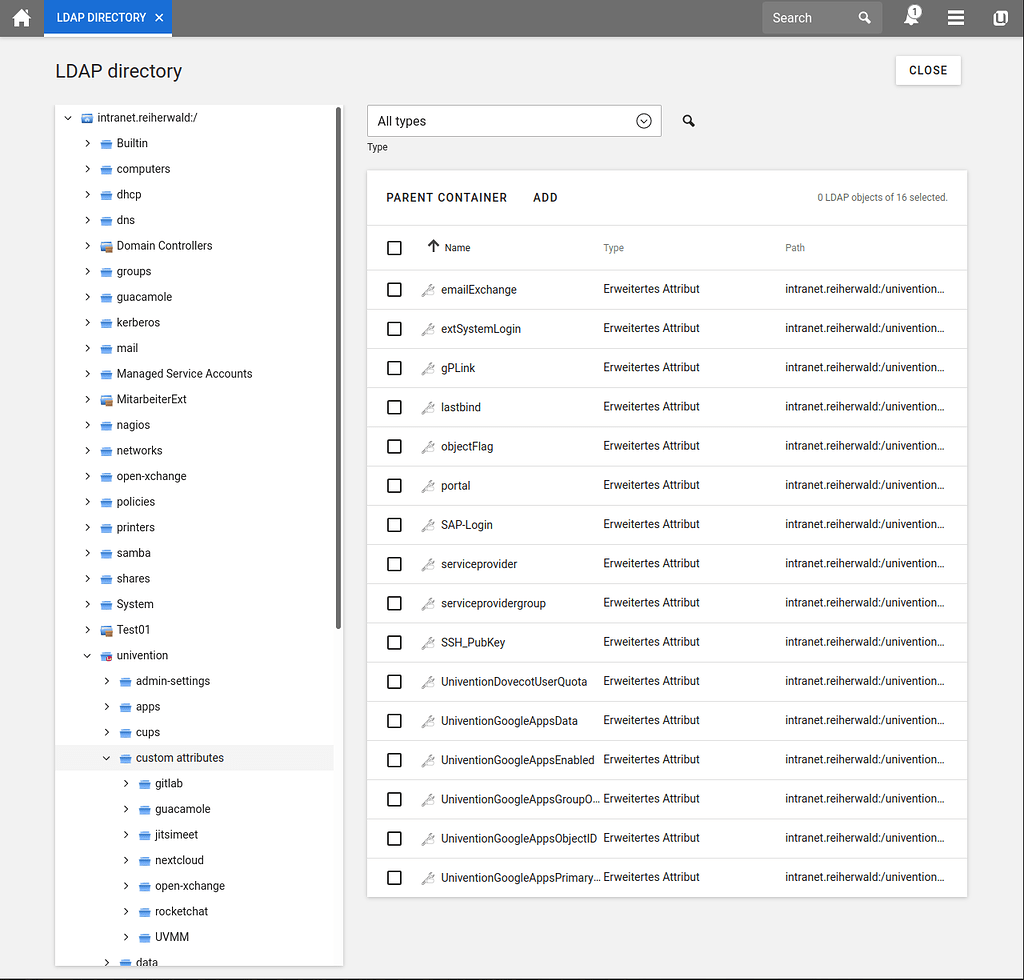The image size is (1024, 980).
Task: Open the extSystemLogin entry
Action: point(481,329)
